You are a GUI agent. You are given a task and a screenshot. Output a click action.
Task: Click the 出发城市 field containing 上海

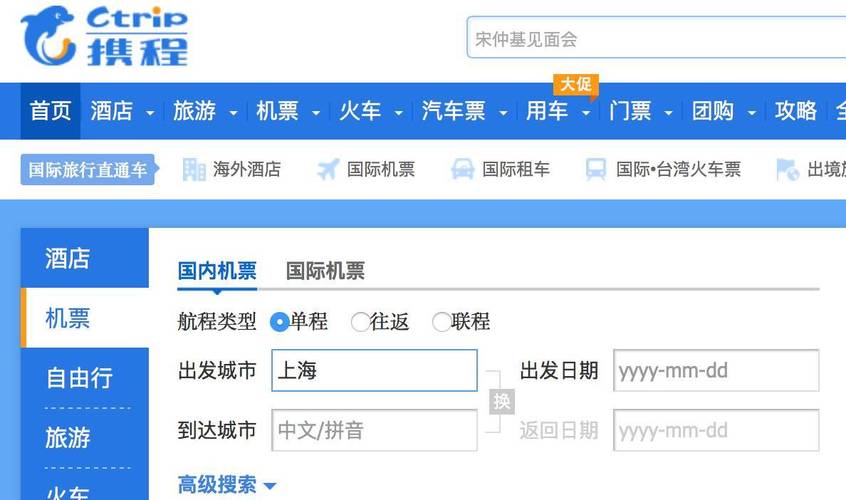click(374, 371)
